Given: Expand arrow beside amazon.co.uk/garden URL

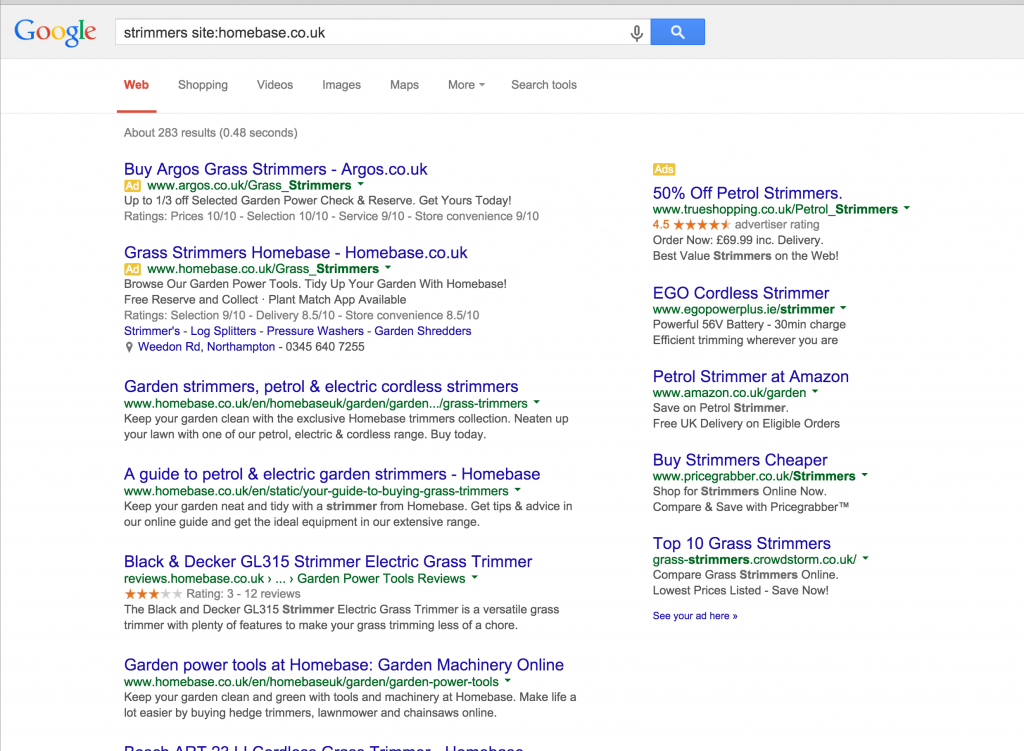Looking at the screenshot, I should pos(815,392).
